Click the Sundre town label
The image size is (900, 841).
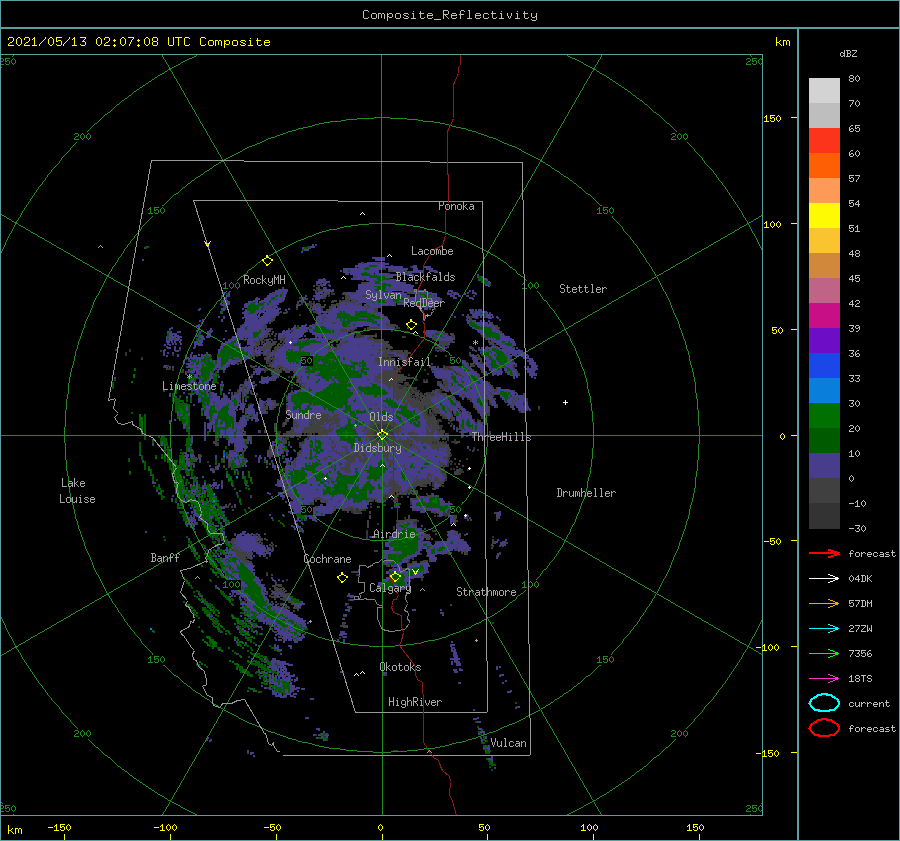pos(304,414)
